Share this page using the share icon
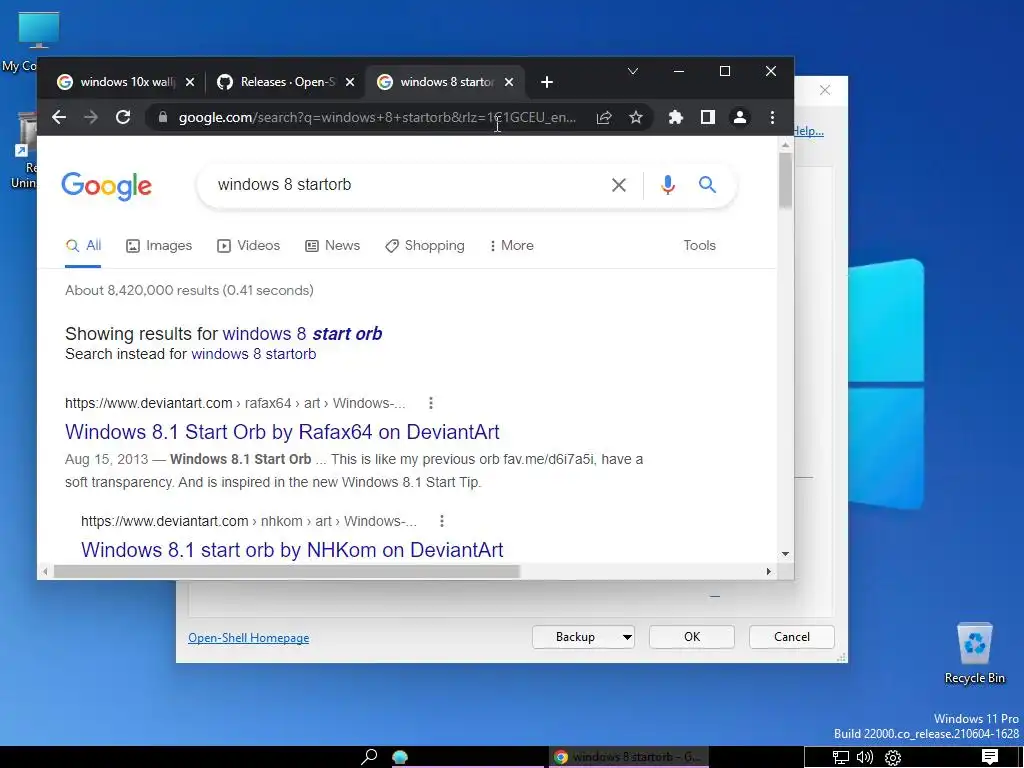Image resolution: width=1024 pixels, height=768 pixels. click(x=604, y=118)
